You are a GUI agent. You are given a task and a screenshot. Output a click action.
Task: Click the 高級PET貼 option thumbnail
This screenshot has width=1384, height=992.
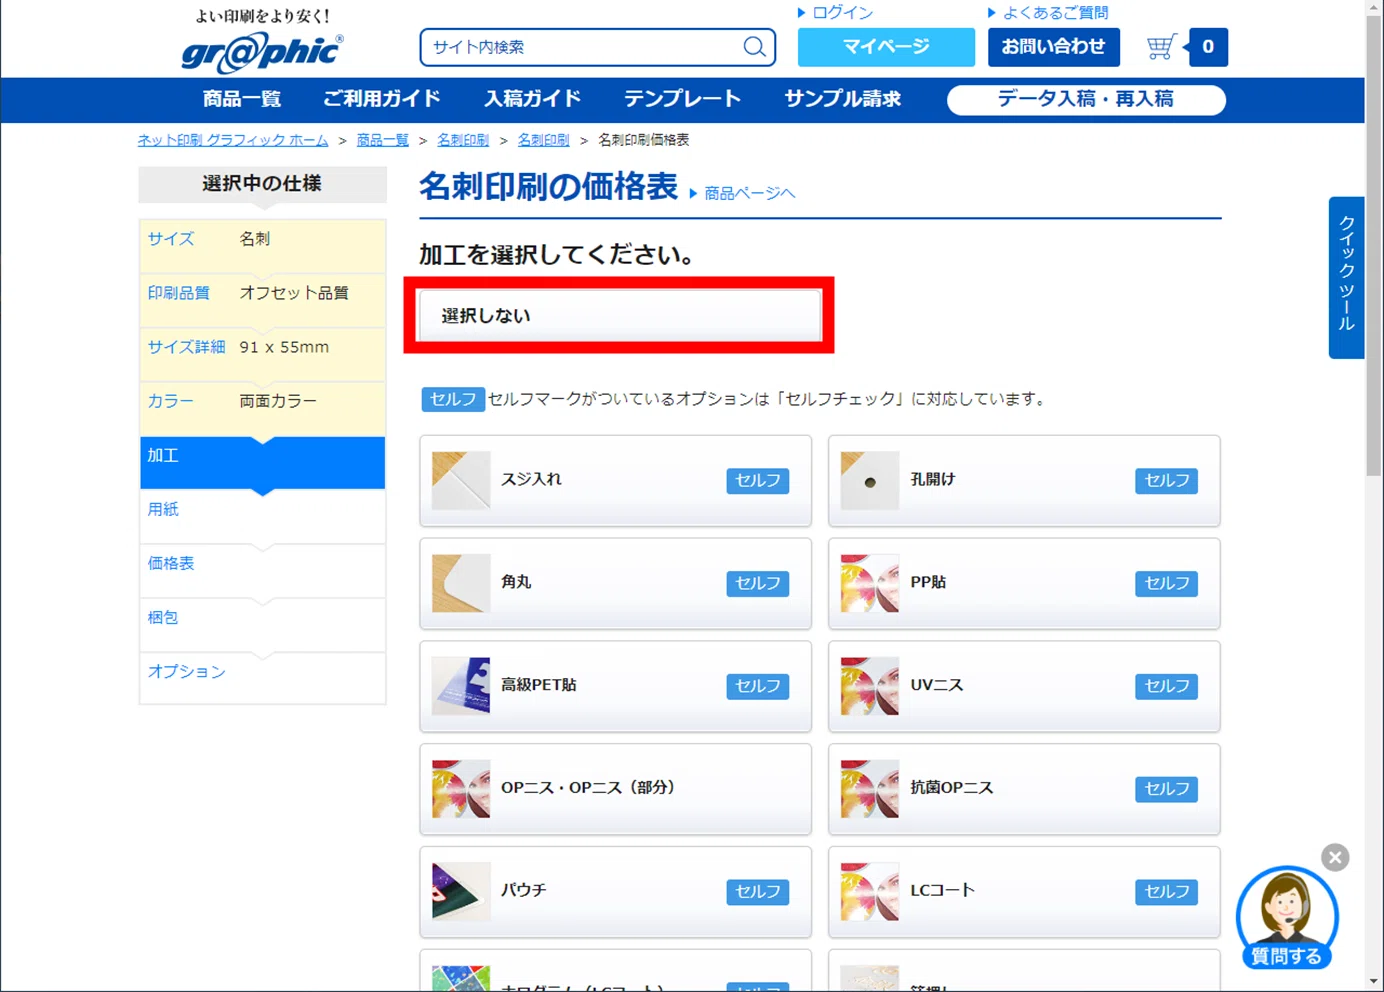click(x=461, y=686)
